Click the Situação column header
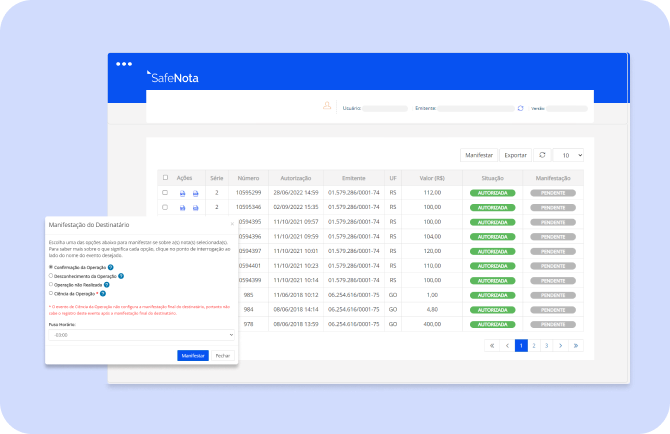This screenshot has width=670, height=434. [492, 178]
